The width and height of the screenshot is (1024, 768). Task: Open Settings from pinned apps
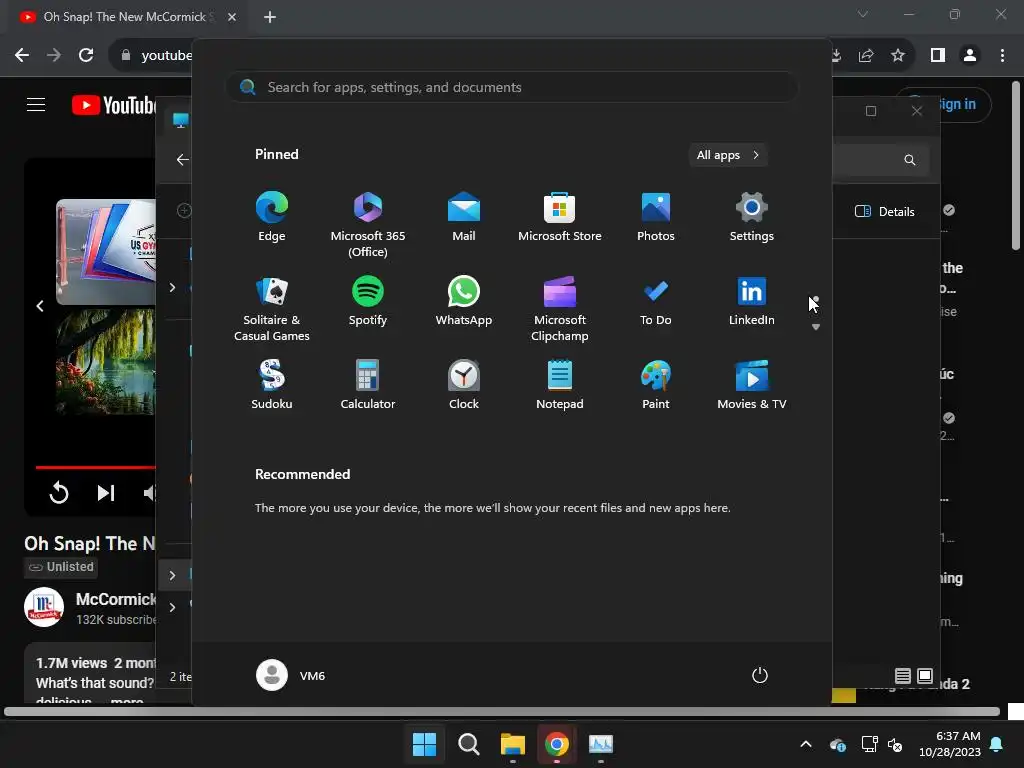(752, 218)
